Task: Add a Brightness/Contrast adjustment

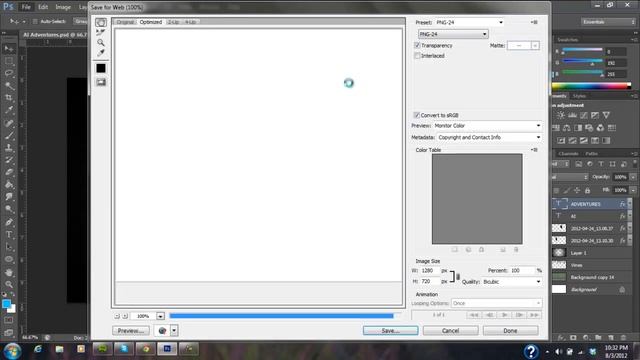Action: [x=561, y=116]
